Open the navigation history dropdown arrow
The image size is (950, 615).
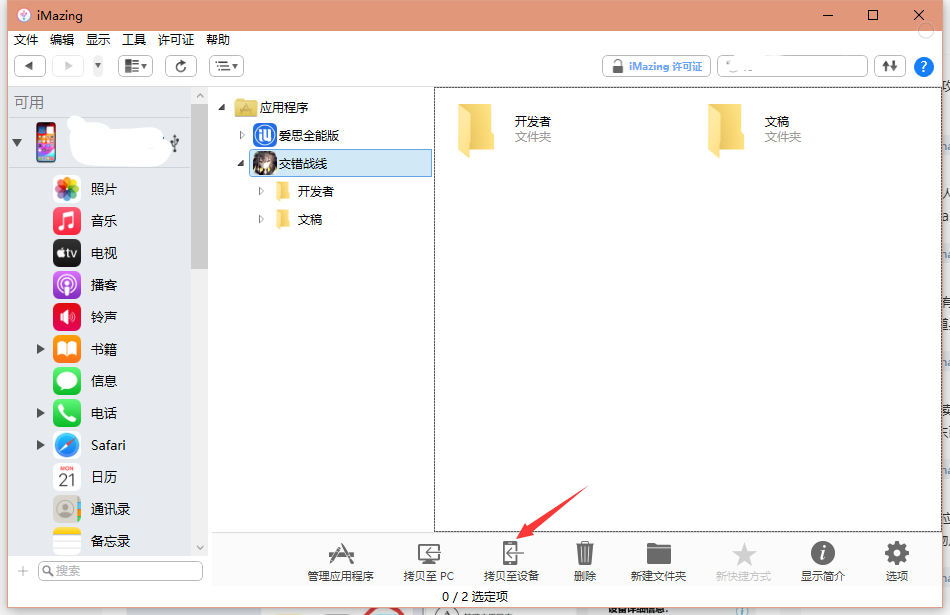(x=98, y=66)
